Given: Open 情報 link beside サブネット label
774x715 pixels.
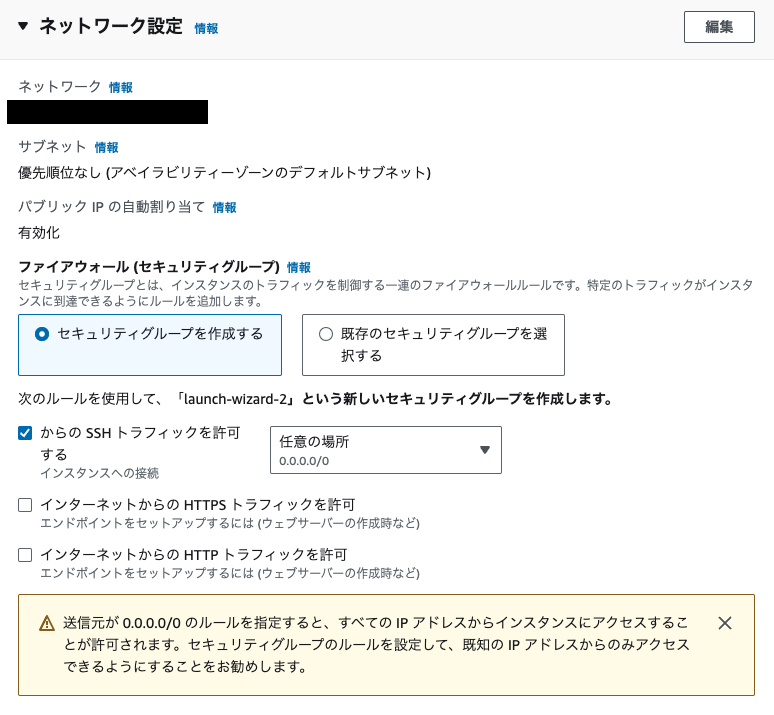Looking at the screenshot, I should tap(106, 147).
